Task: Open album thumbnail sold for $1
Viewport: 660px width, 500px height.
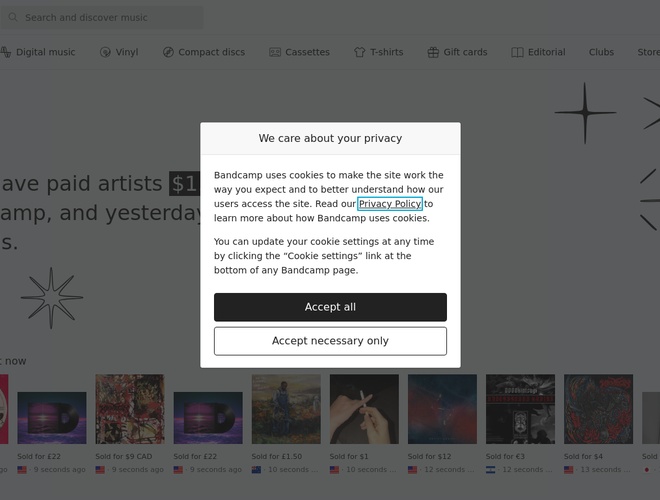Action: (364, 409)
